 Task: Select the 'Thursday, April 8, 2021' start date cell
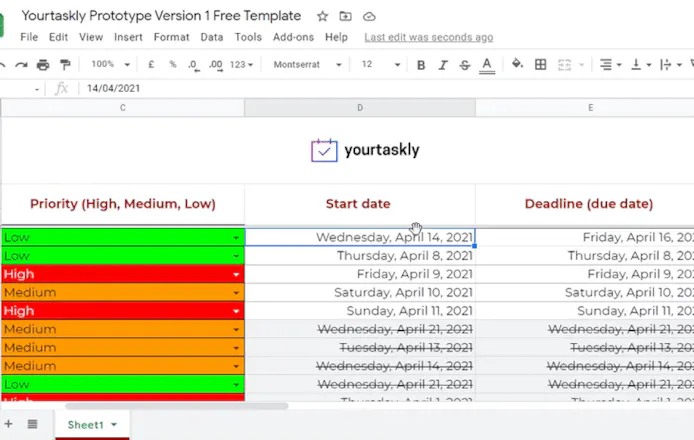(x=360, y=256)
